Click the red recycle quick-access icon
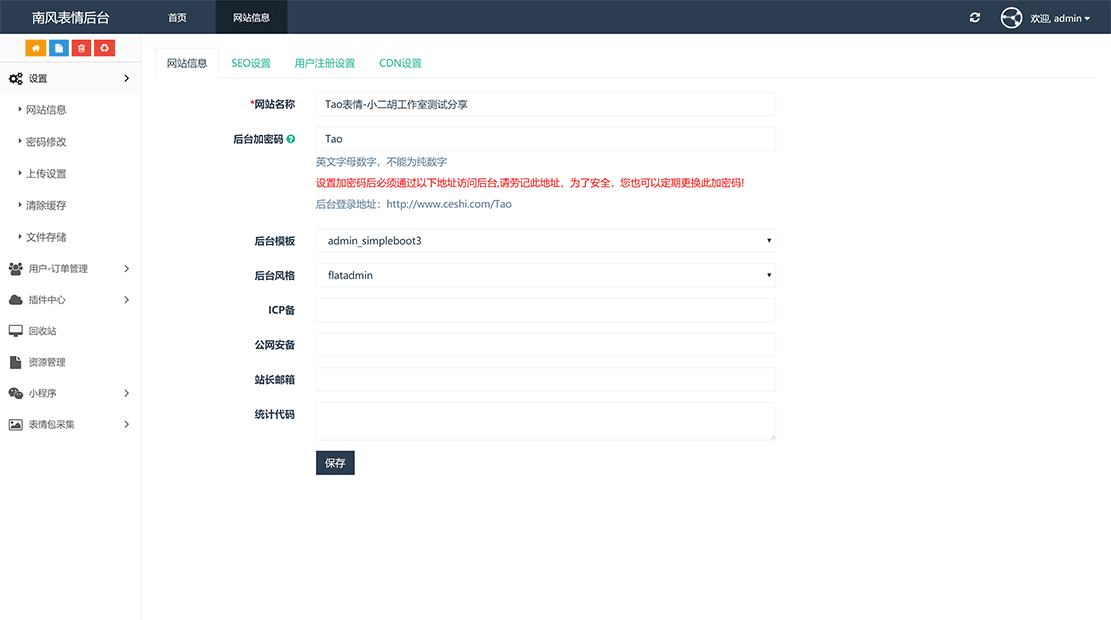1111x620 pixels. 105,47
